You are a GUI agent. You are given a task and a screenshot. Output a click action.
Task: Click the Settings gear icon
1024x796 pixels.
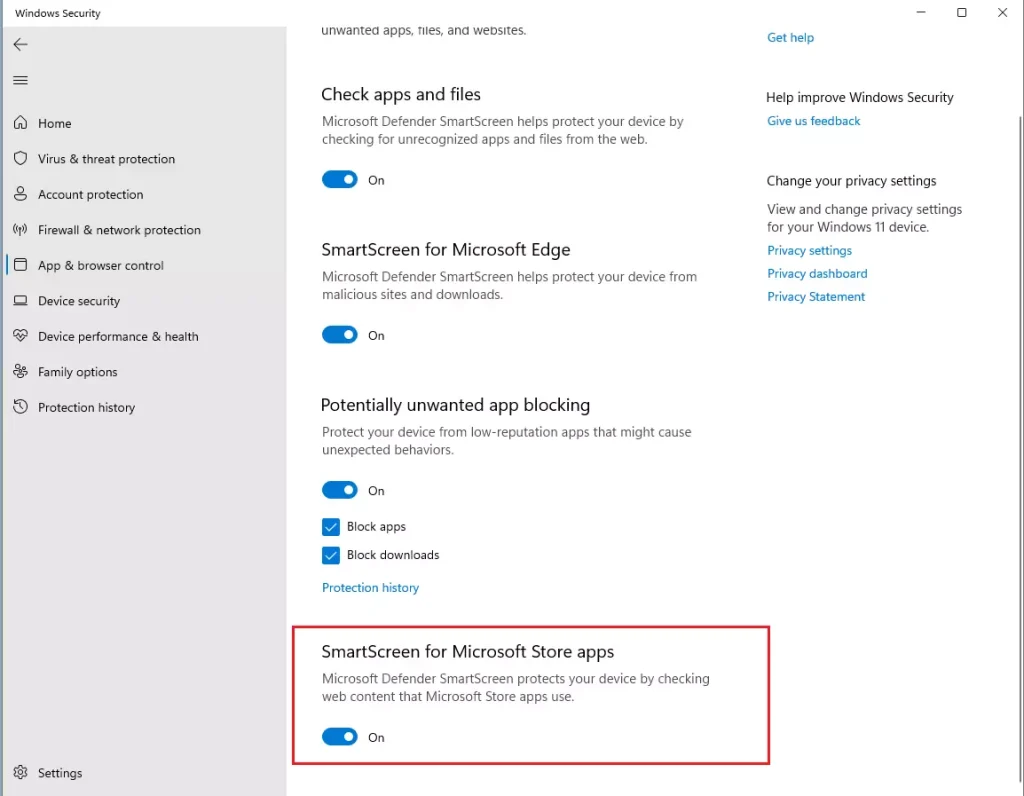(x=20, y=772)
